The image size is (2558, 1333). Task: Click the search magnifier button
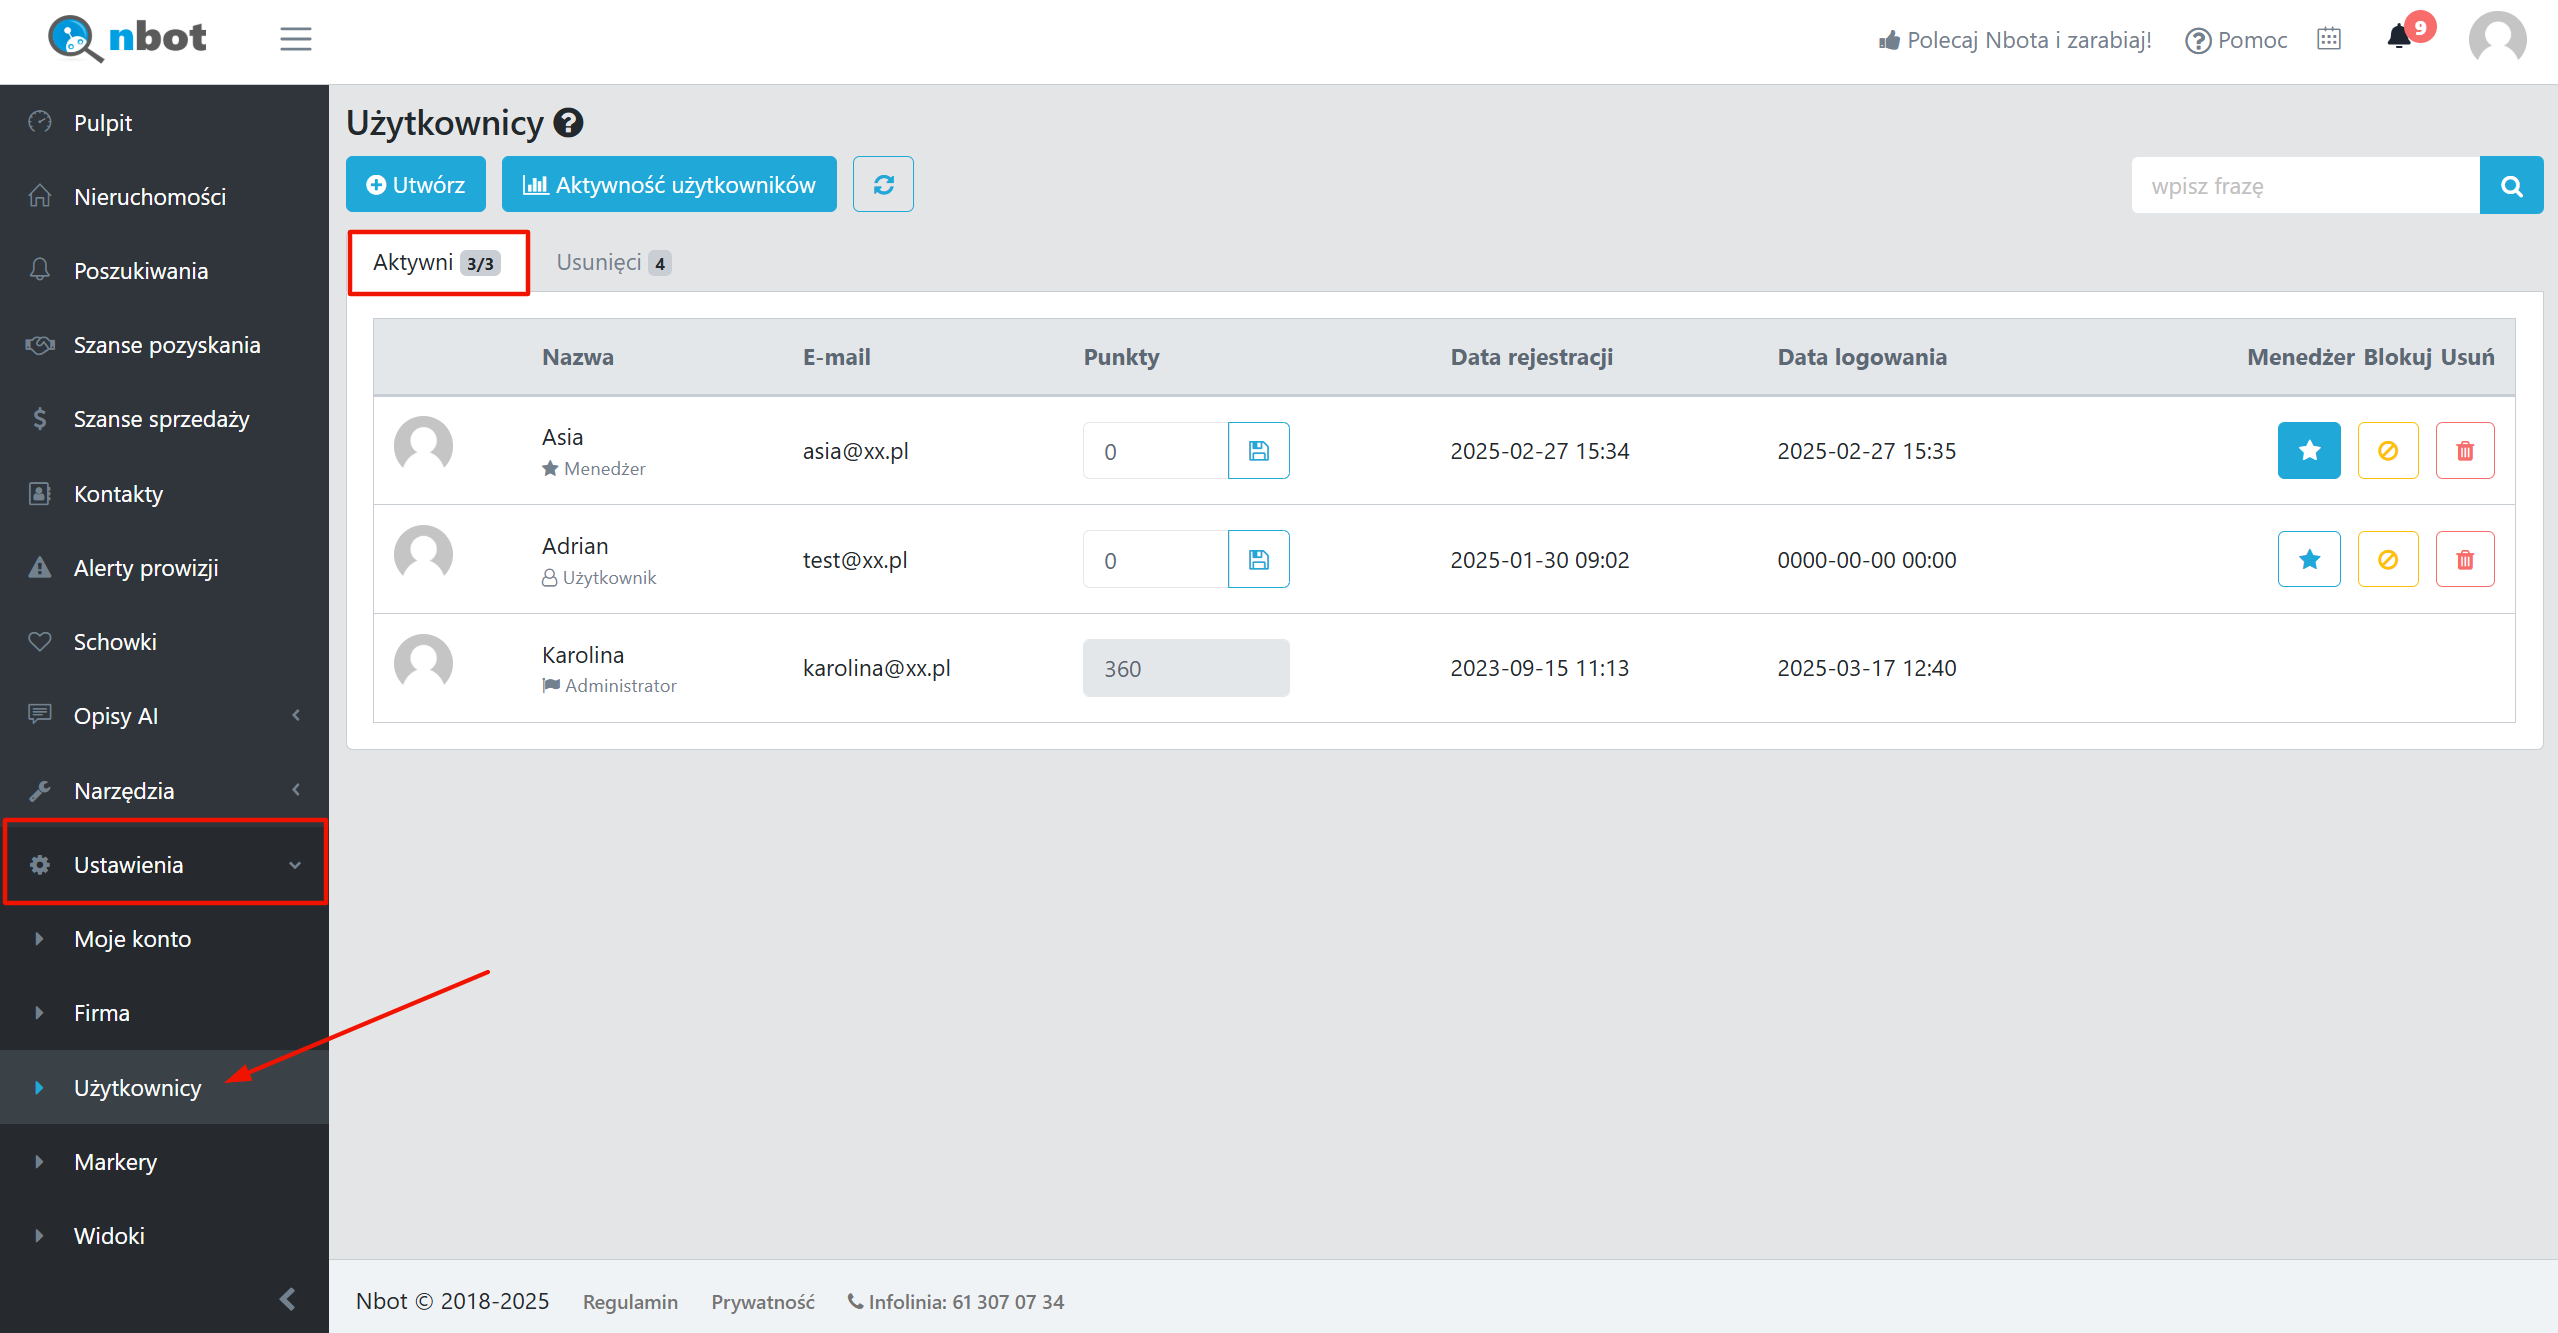click(x=2511, y=185)
